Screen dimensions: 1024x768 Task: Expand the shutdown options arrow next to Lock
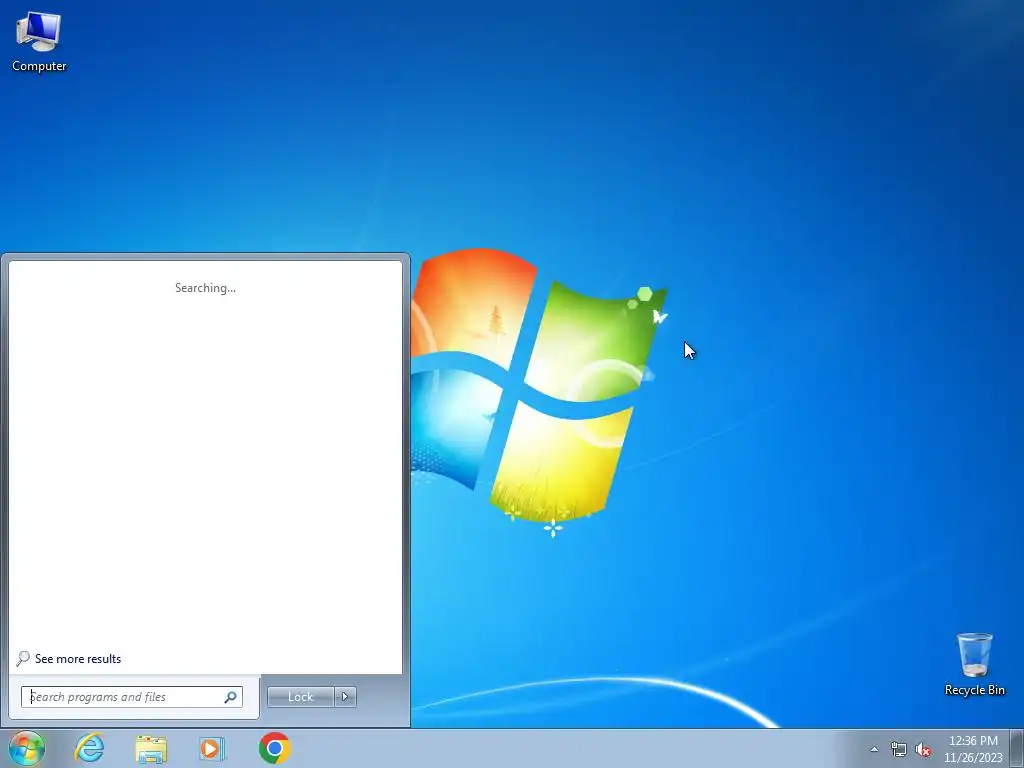coord(345,697)
